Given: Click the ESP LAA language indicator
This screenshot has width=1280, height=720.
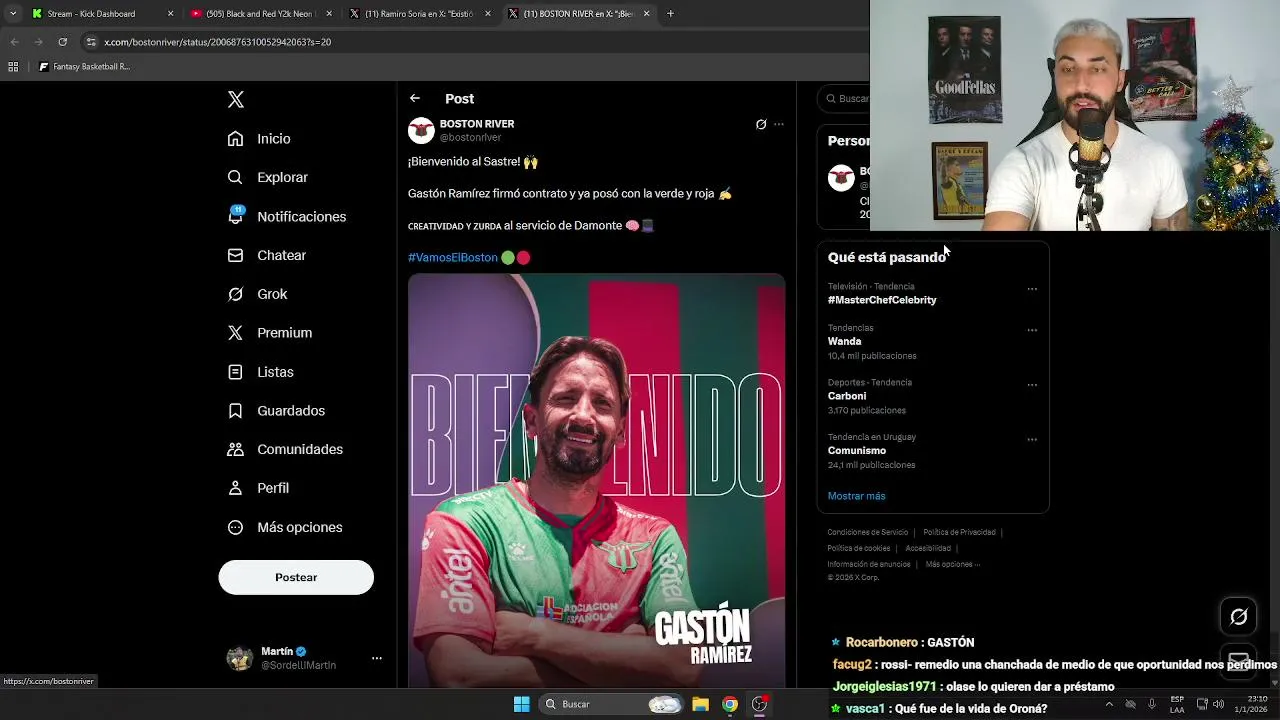Looking at the screenshot, I should point(1177,704).
